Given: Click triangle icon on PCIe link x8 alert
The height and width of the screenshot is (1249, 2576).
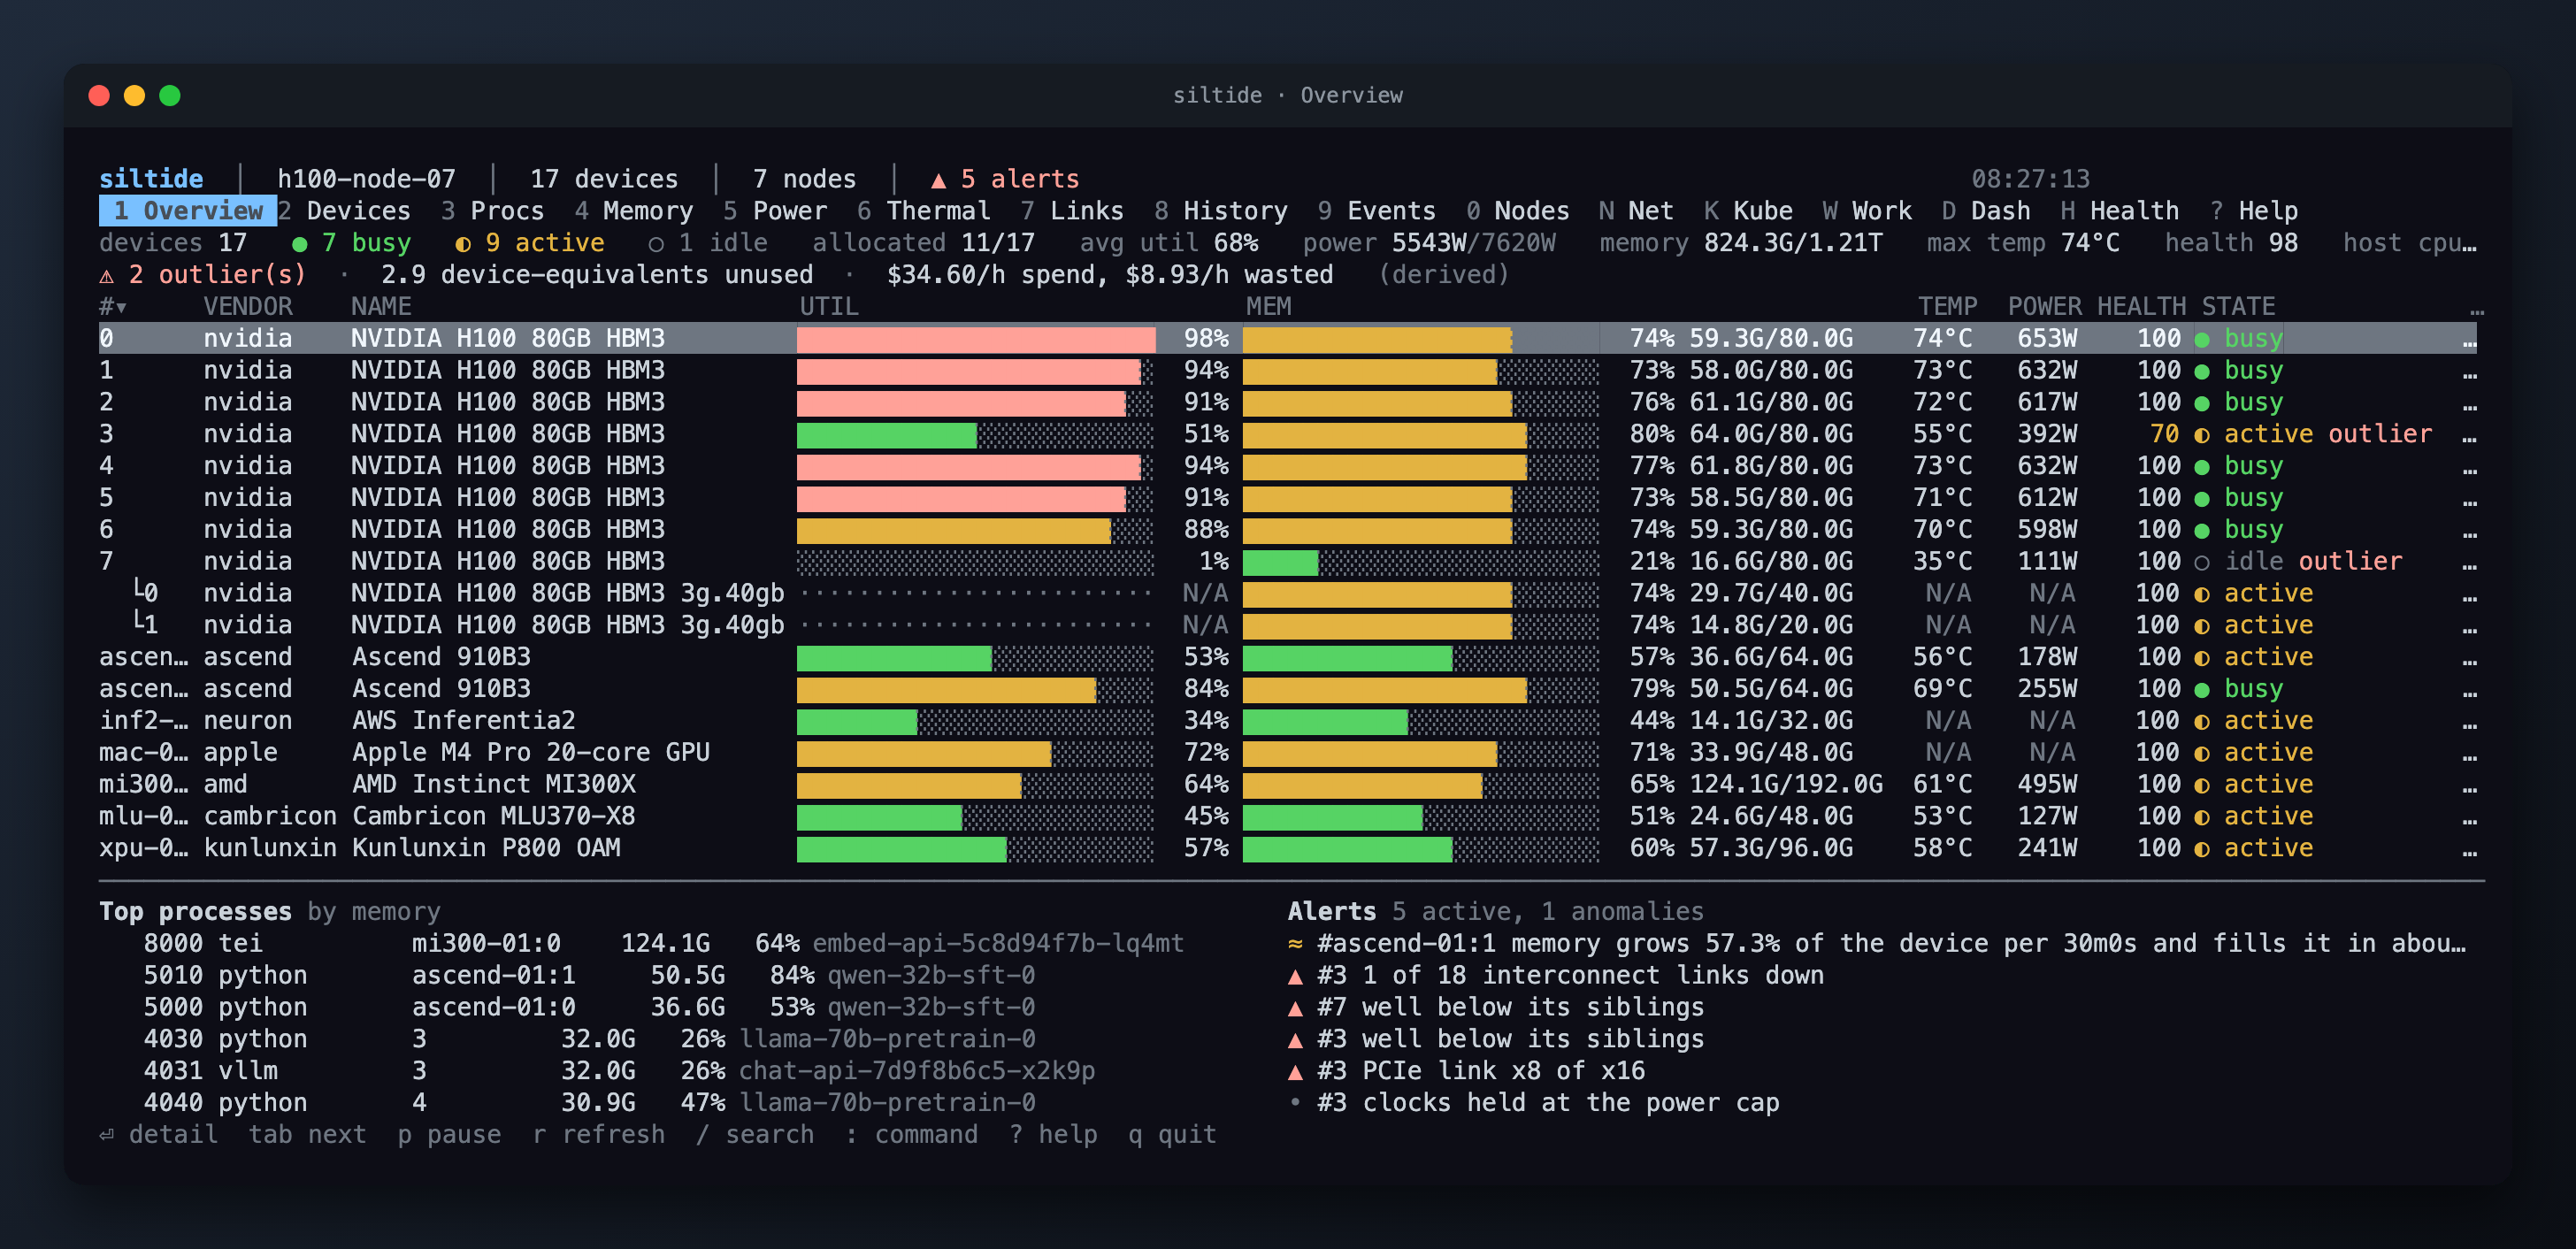Looking at the screenshot, I should pos(1296,1072).
